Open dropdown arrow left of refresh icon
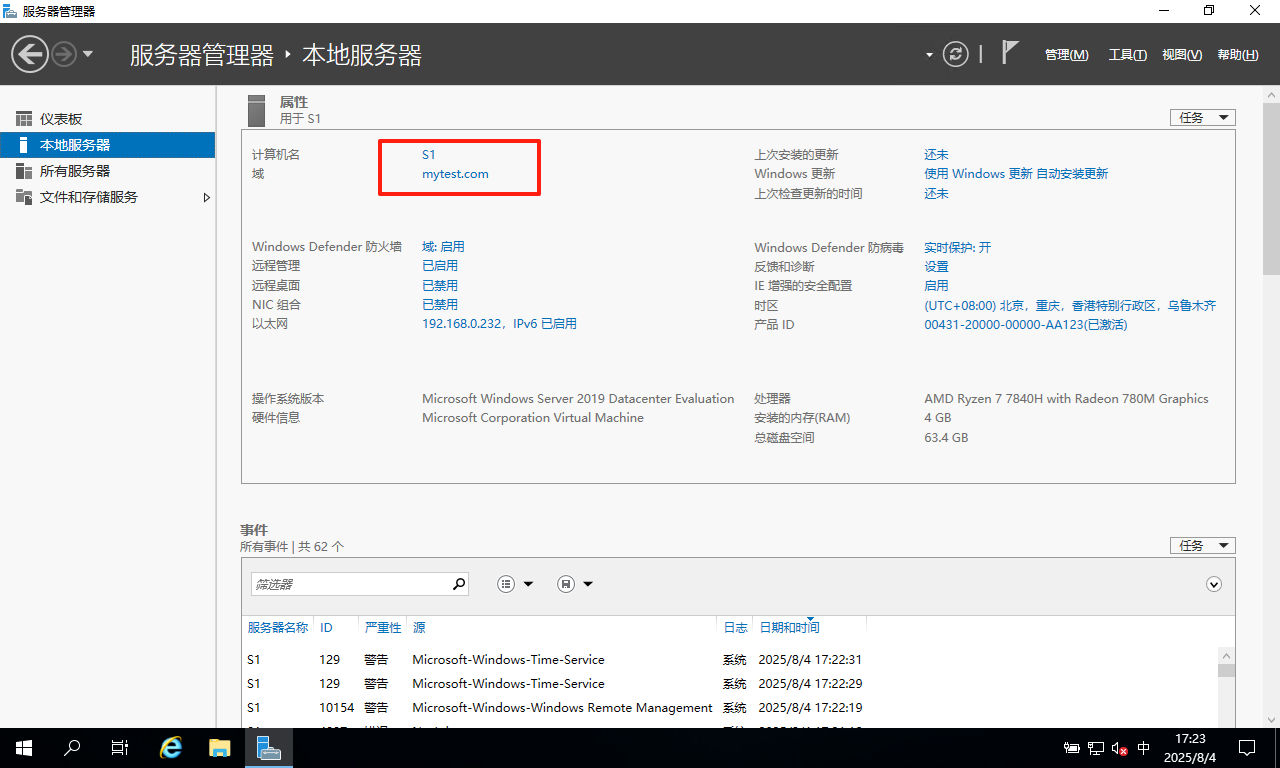This screenshot has width=1280, height=768. 929,55
